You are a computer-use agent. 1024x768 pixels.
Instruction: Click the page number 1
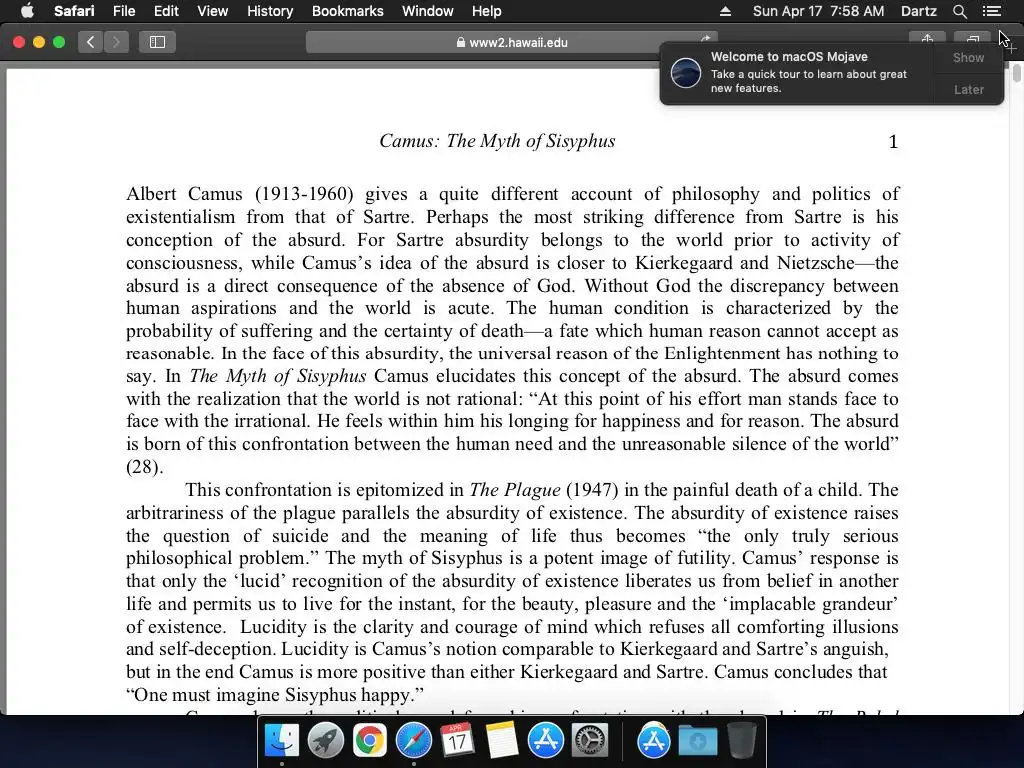893,142
